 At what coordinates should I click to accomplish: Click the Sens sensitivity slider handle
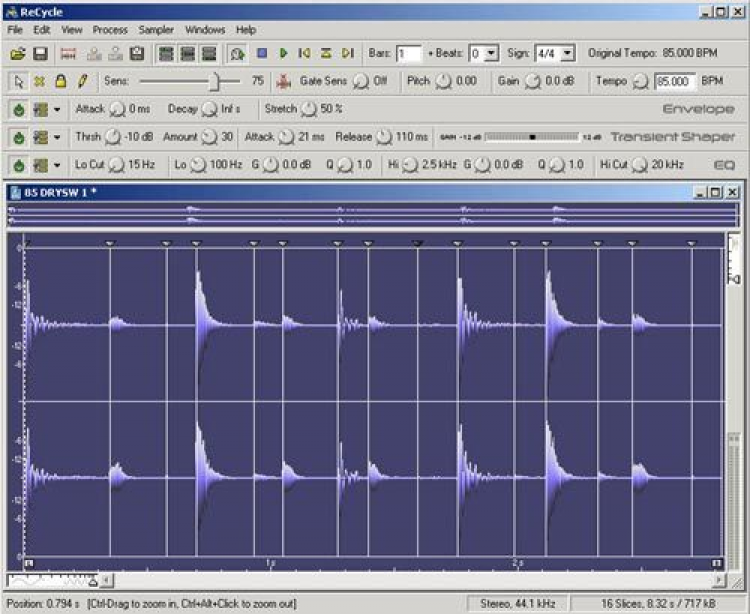pos(215,80)
